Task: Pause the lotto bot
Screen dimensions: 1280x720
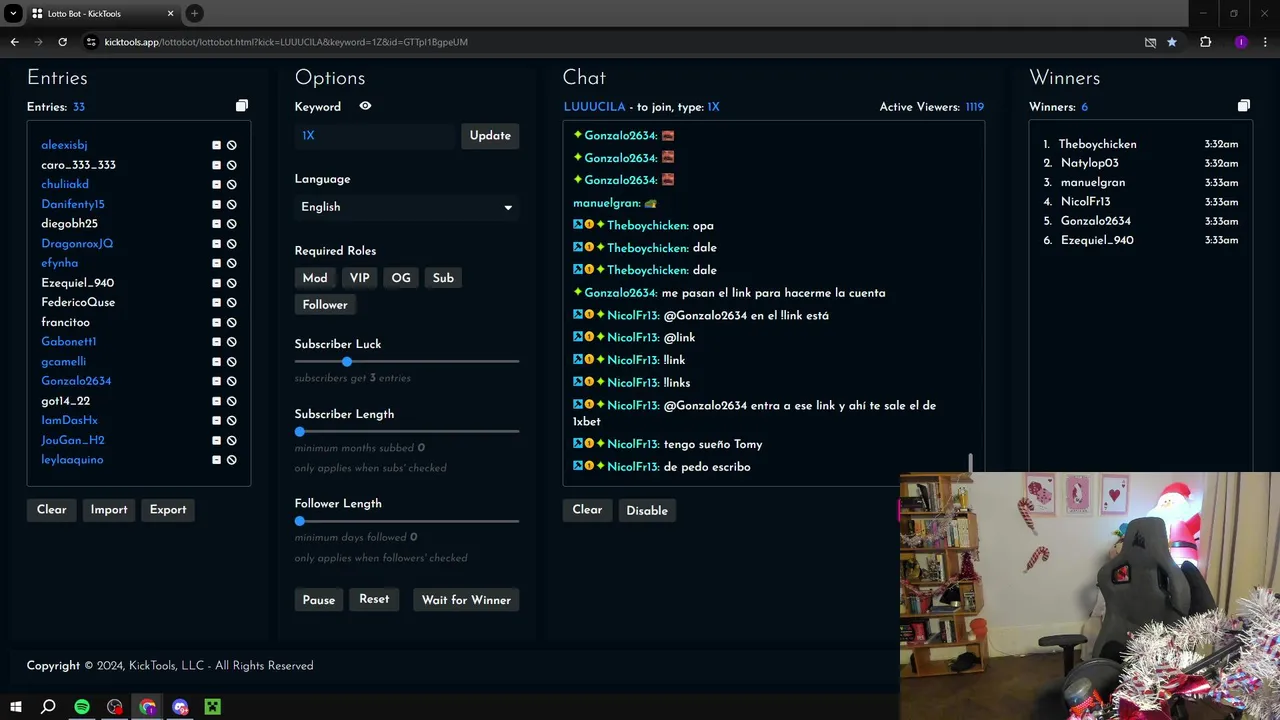Action: point(319,600)
